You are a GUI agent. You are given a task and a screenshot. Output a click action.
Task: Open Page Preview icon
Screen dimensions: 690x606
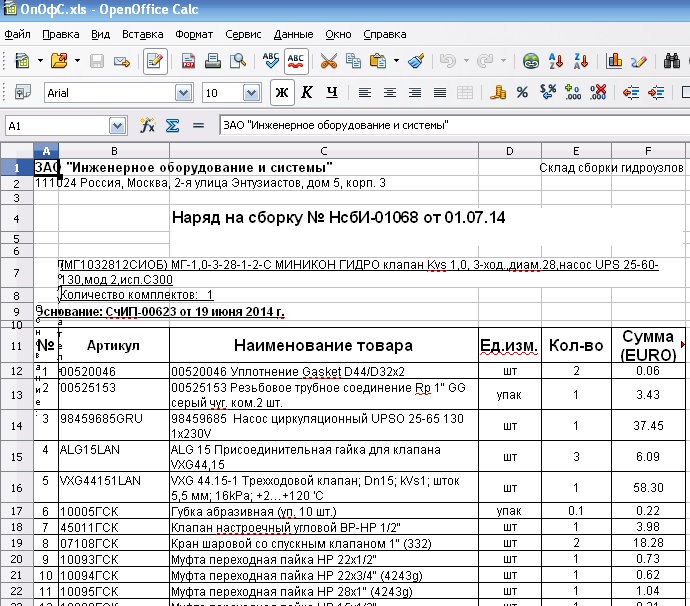(238, 61)
